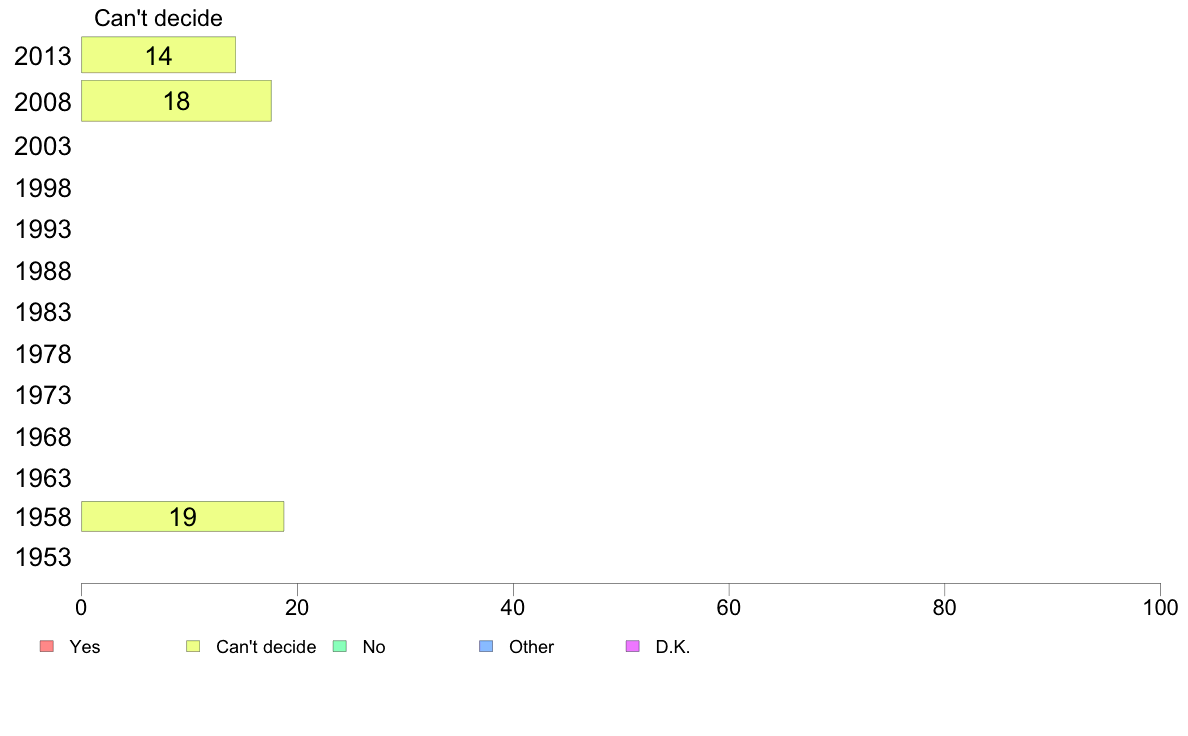Click the 1988 year label

[43, 271]
